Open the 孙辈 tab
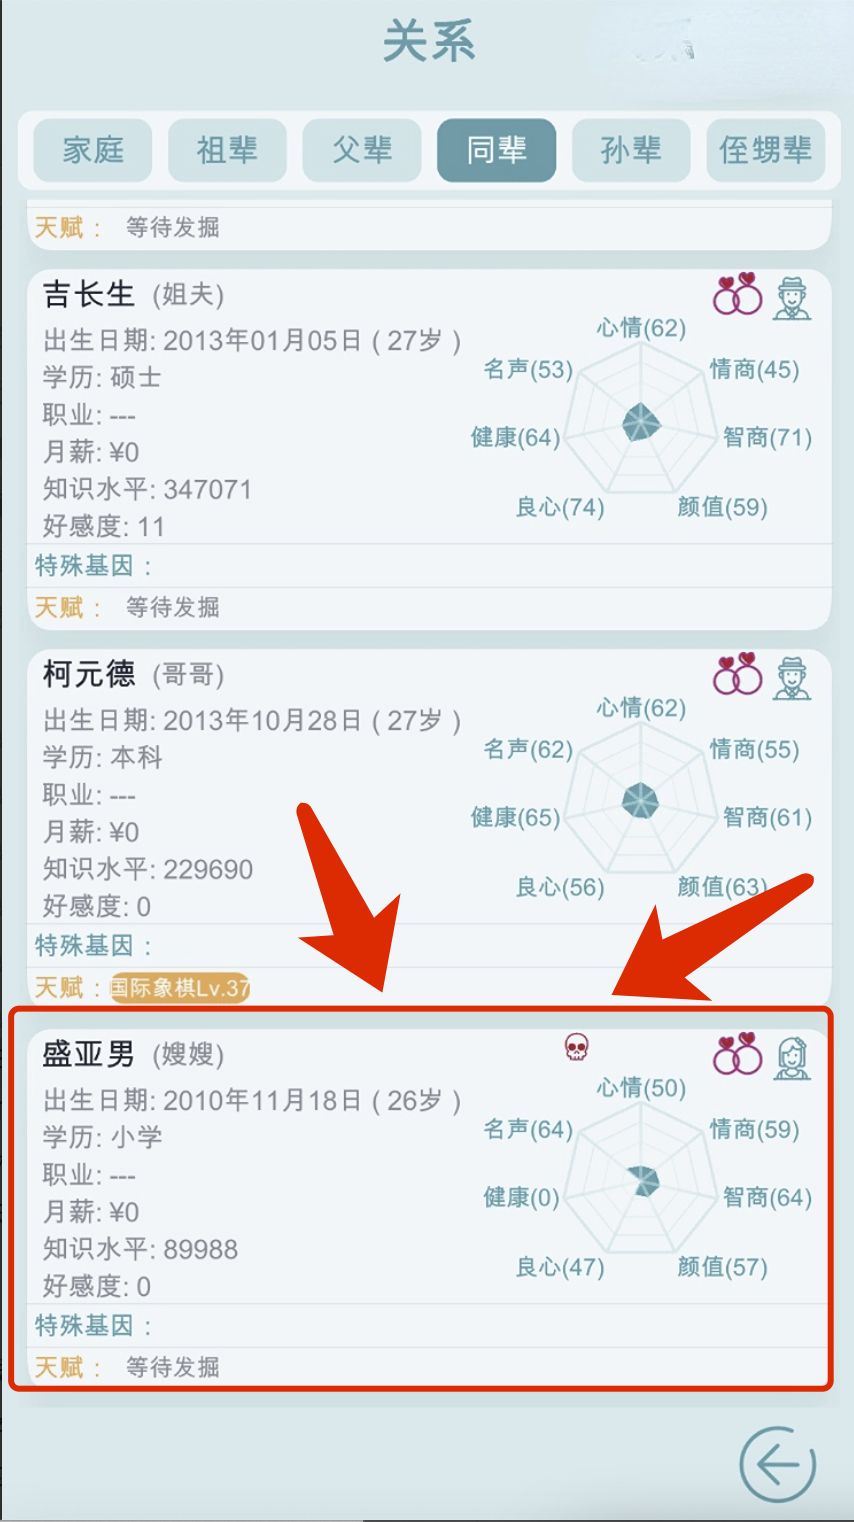Screen dimensions: 854x1522 click(x=631, y=150)
